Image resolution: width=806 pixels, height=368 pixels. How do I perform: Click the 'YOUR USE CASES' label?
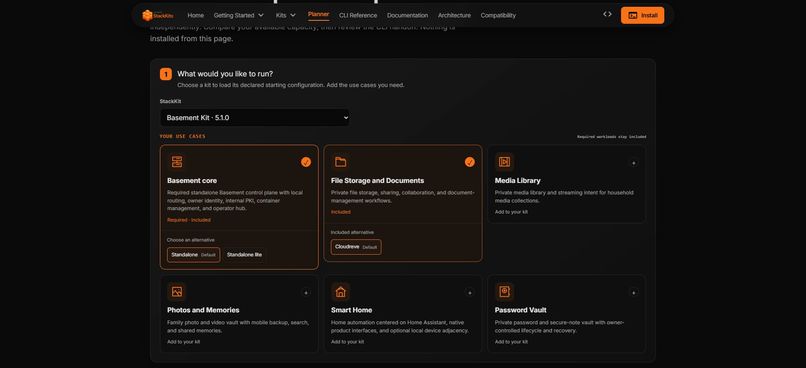(182, 136)
